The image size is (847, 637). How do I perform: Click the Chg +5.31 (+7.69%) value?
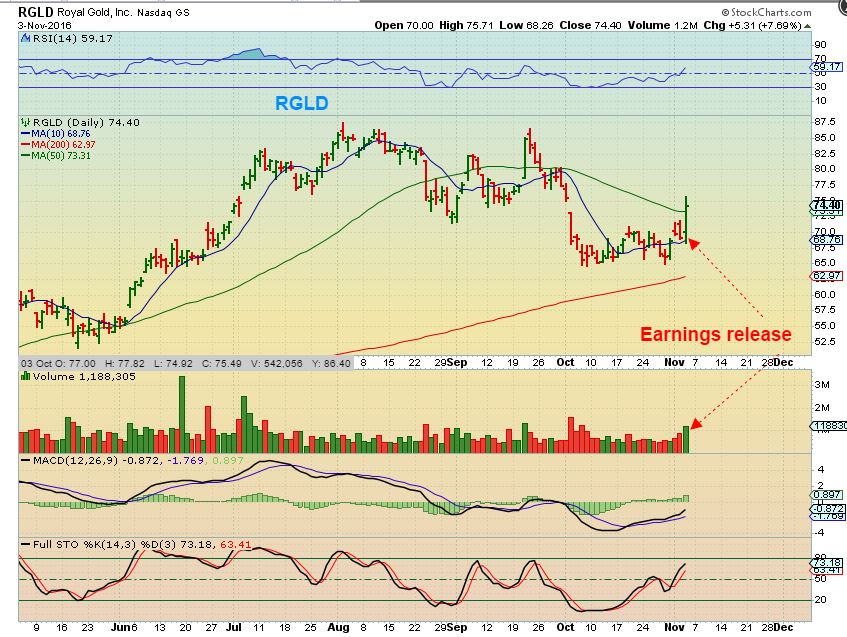click(x=752, y=25)
